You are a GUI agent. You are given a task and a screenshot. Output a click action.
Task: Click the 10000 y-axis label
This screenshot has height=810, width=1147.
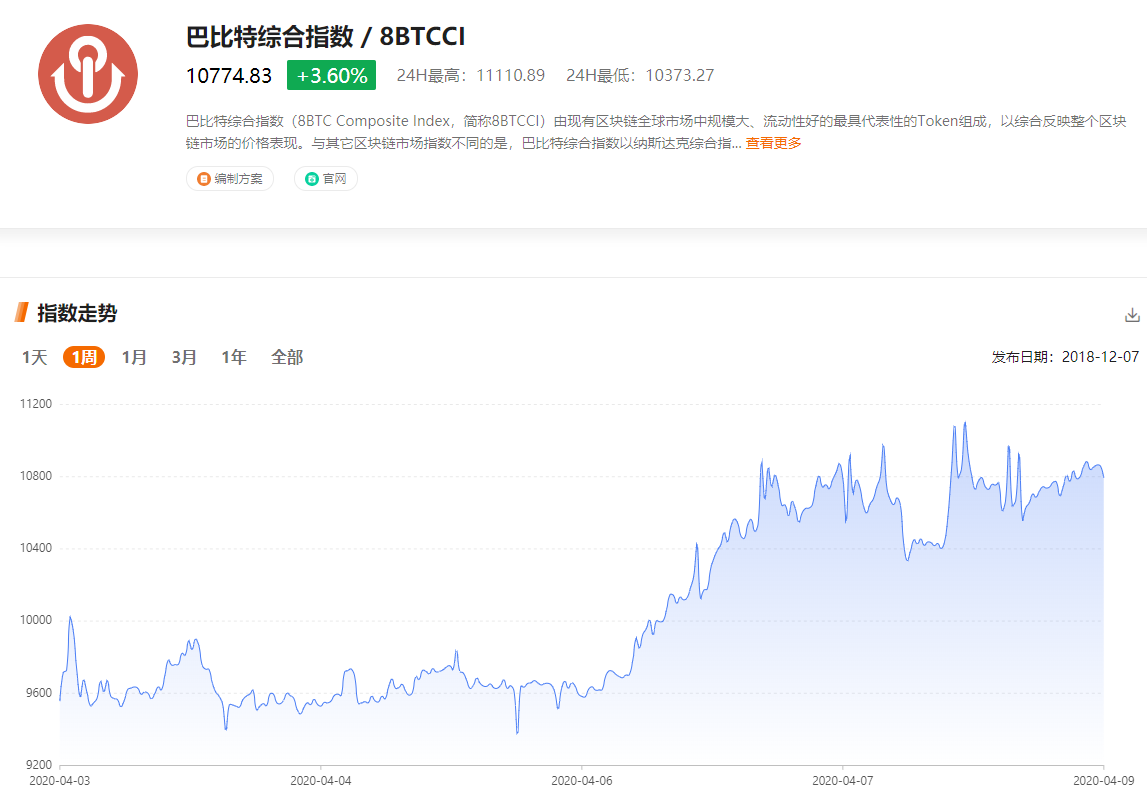coord(36,620)
